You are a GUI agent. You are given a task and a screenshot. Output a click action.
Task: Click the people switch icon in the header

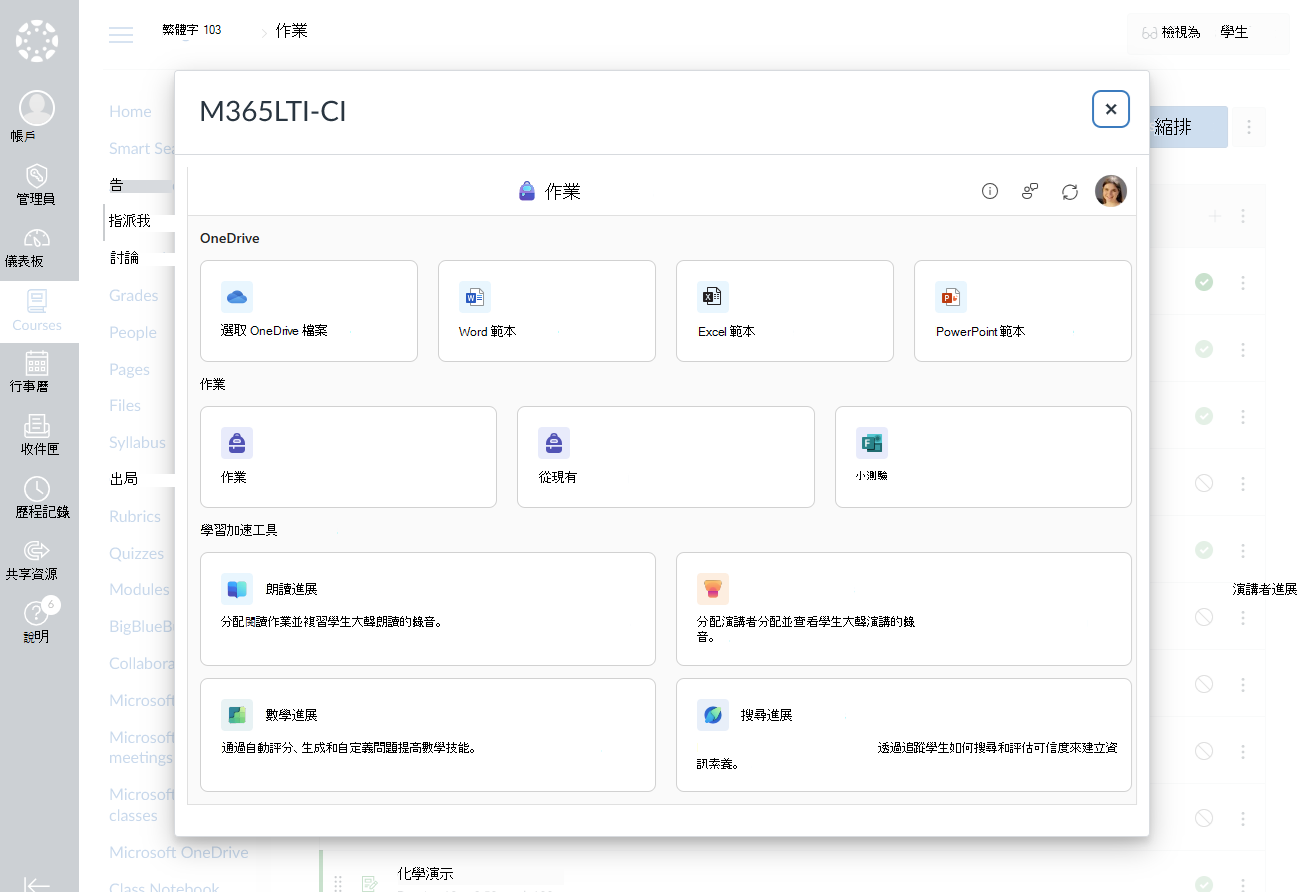(1030, 191)
